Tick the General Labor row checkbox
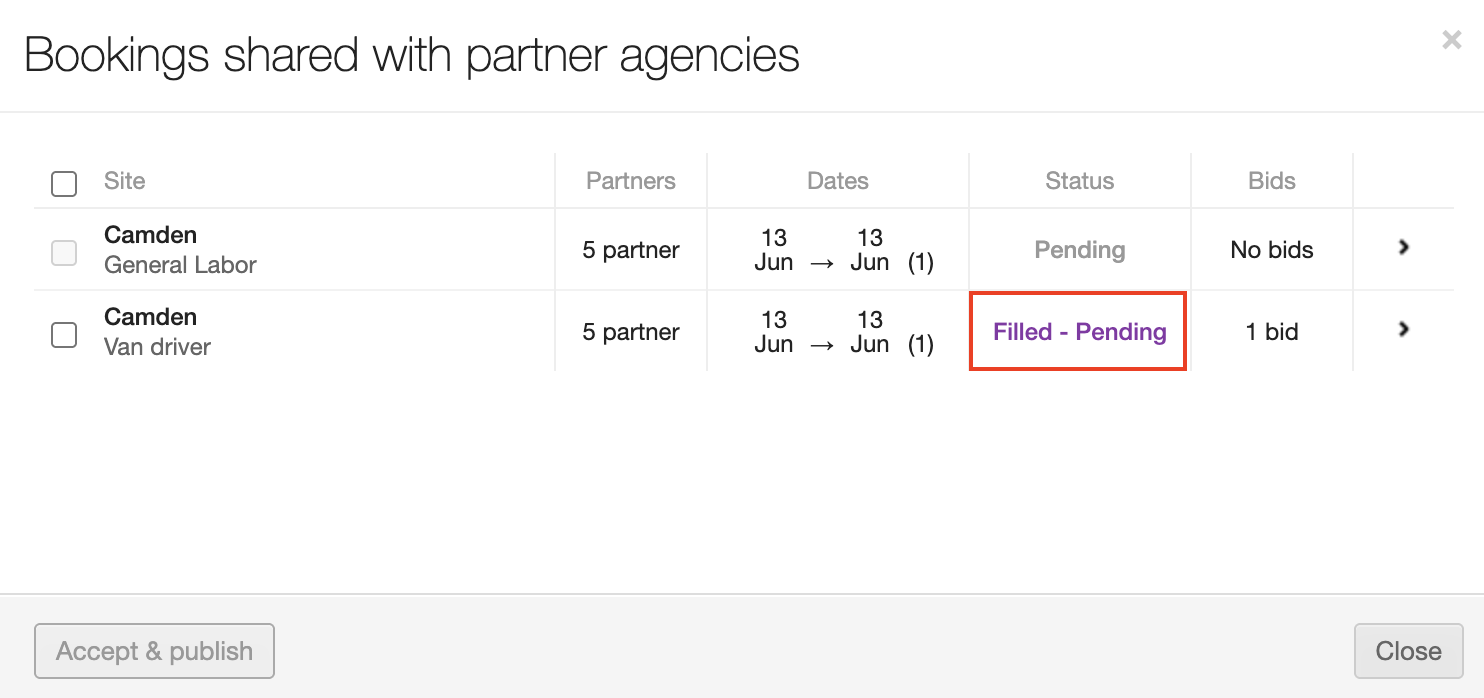The image size is (1484, 698). point(64,253)
